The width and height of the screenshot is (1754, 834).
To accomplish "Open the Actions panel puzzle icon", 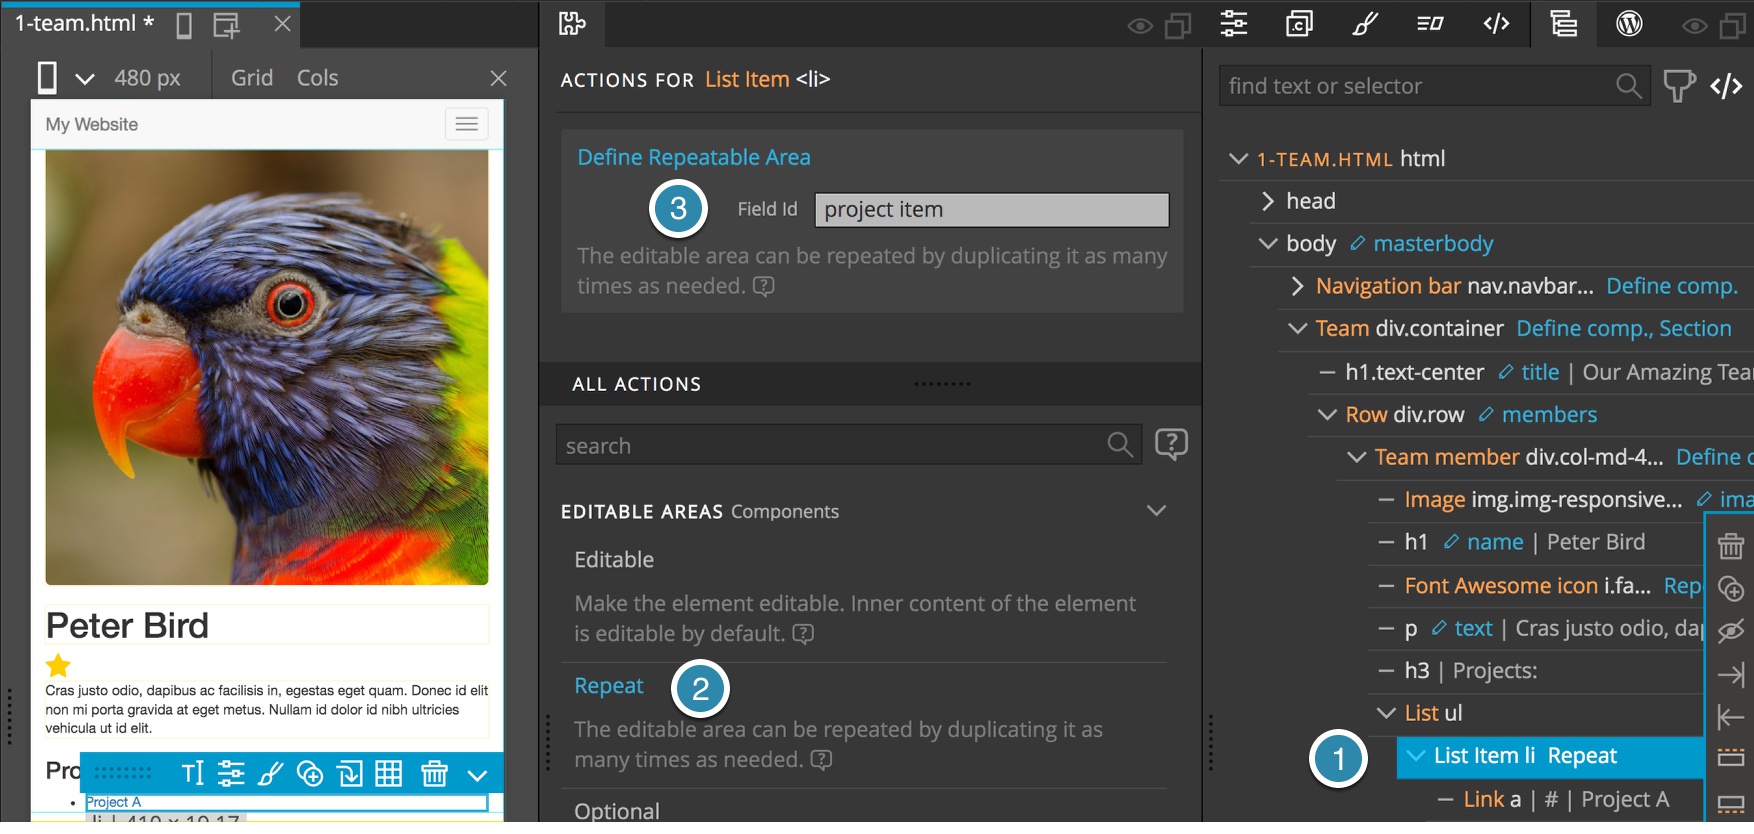I will [x=572, y=24].
